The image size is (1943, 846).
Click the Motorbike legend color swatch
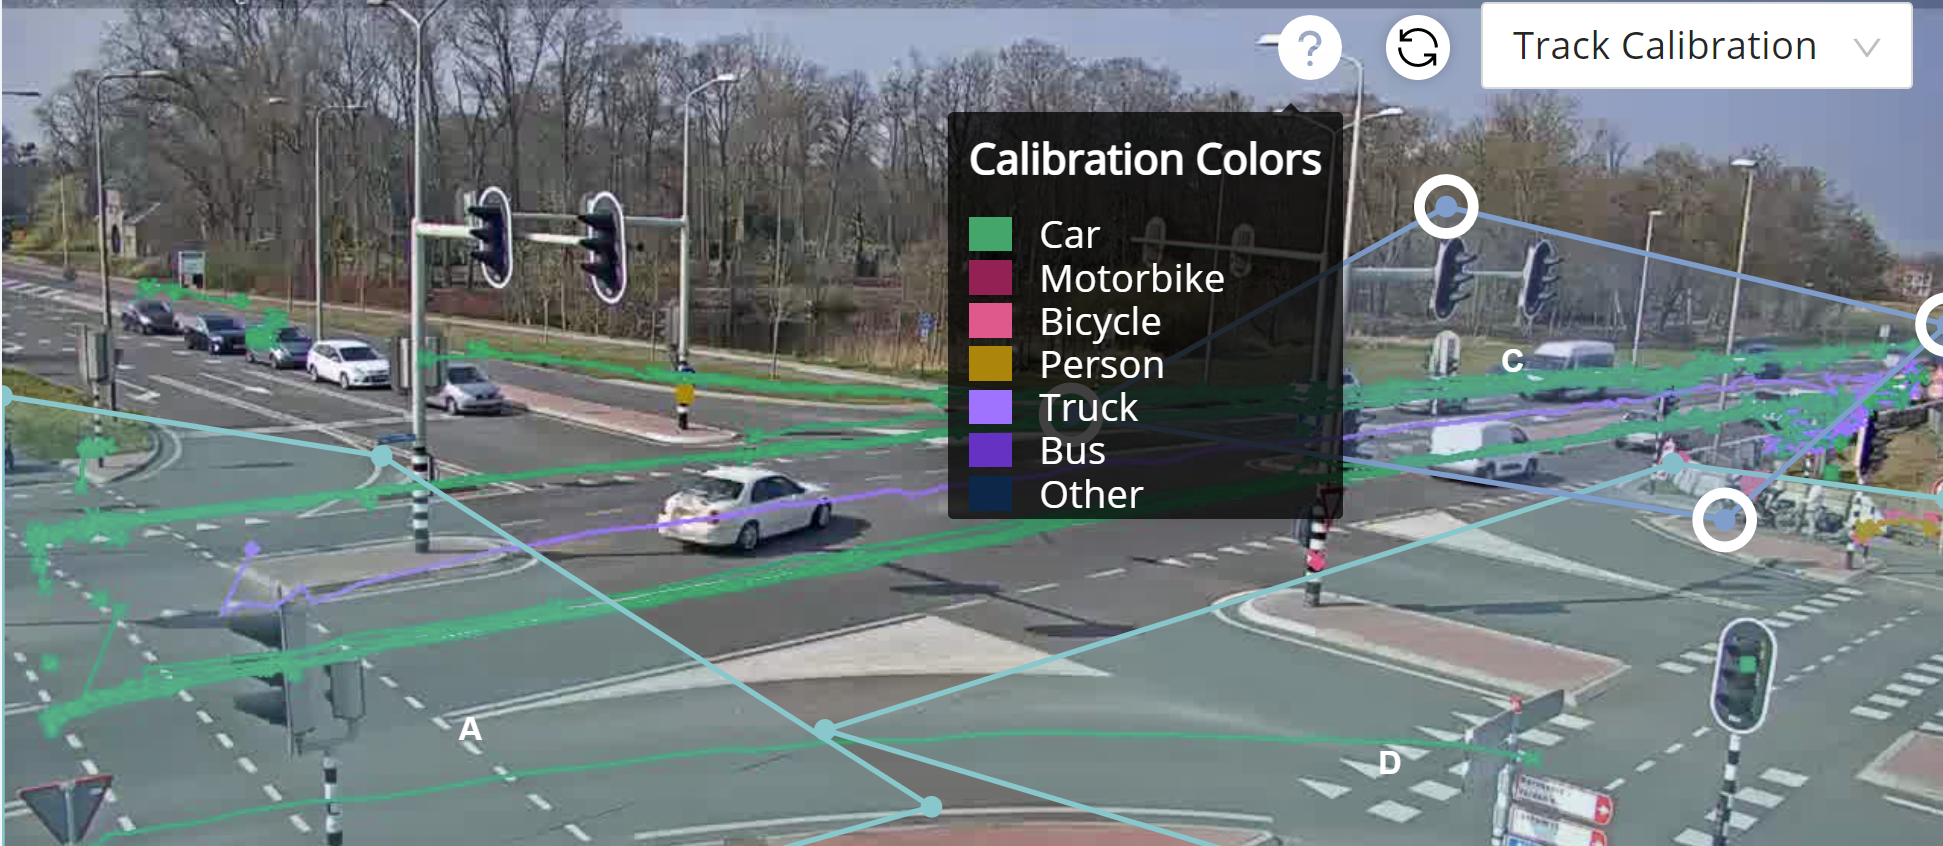pyautogui.click(x=990, y=277)
